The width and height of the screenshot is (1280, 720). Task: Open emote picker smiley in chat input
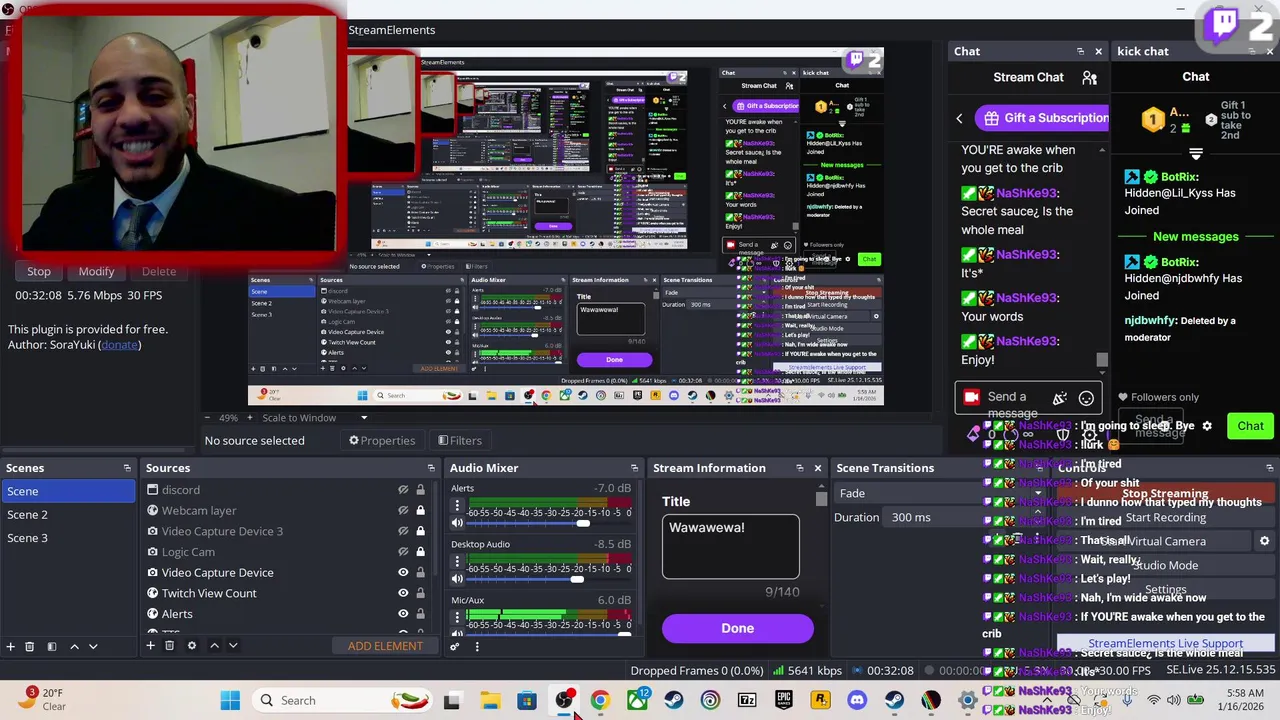pyautogui.click(x=1086, y=398)
